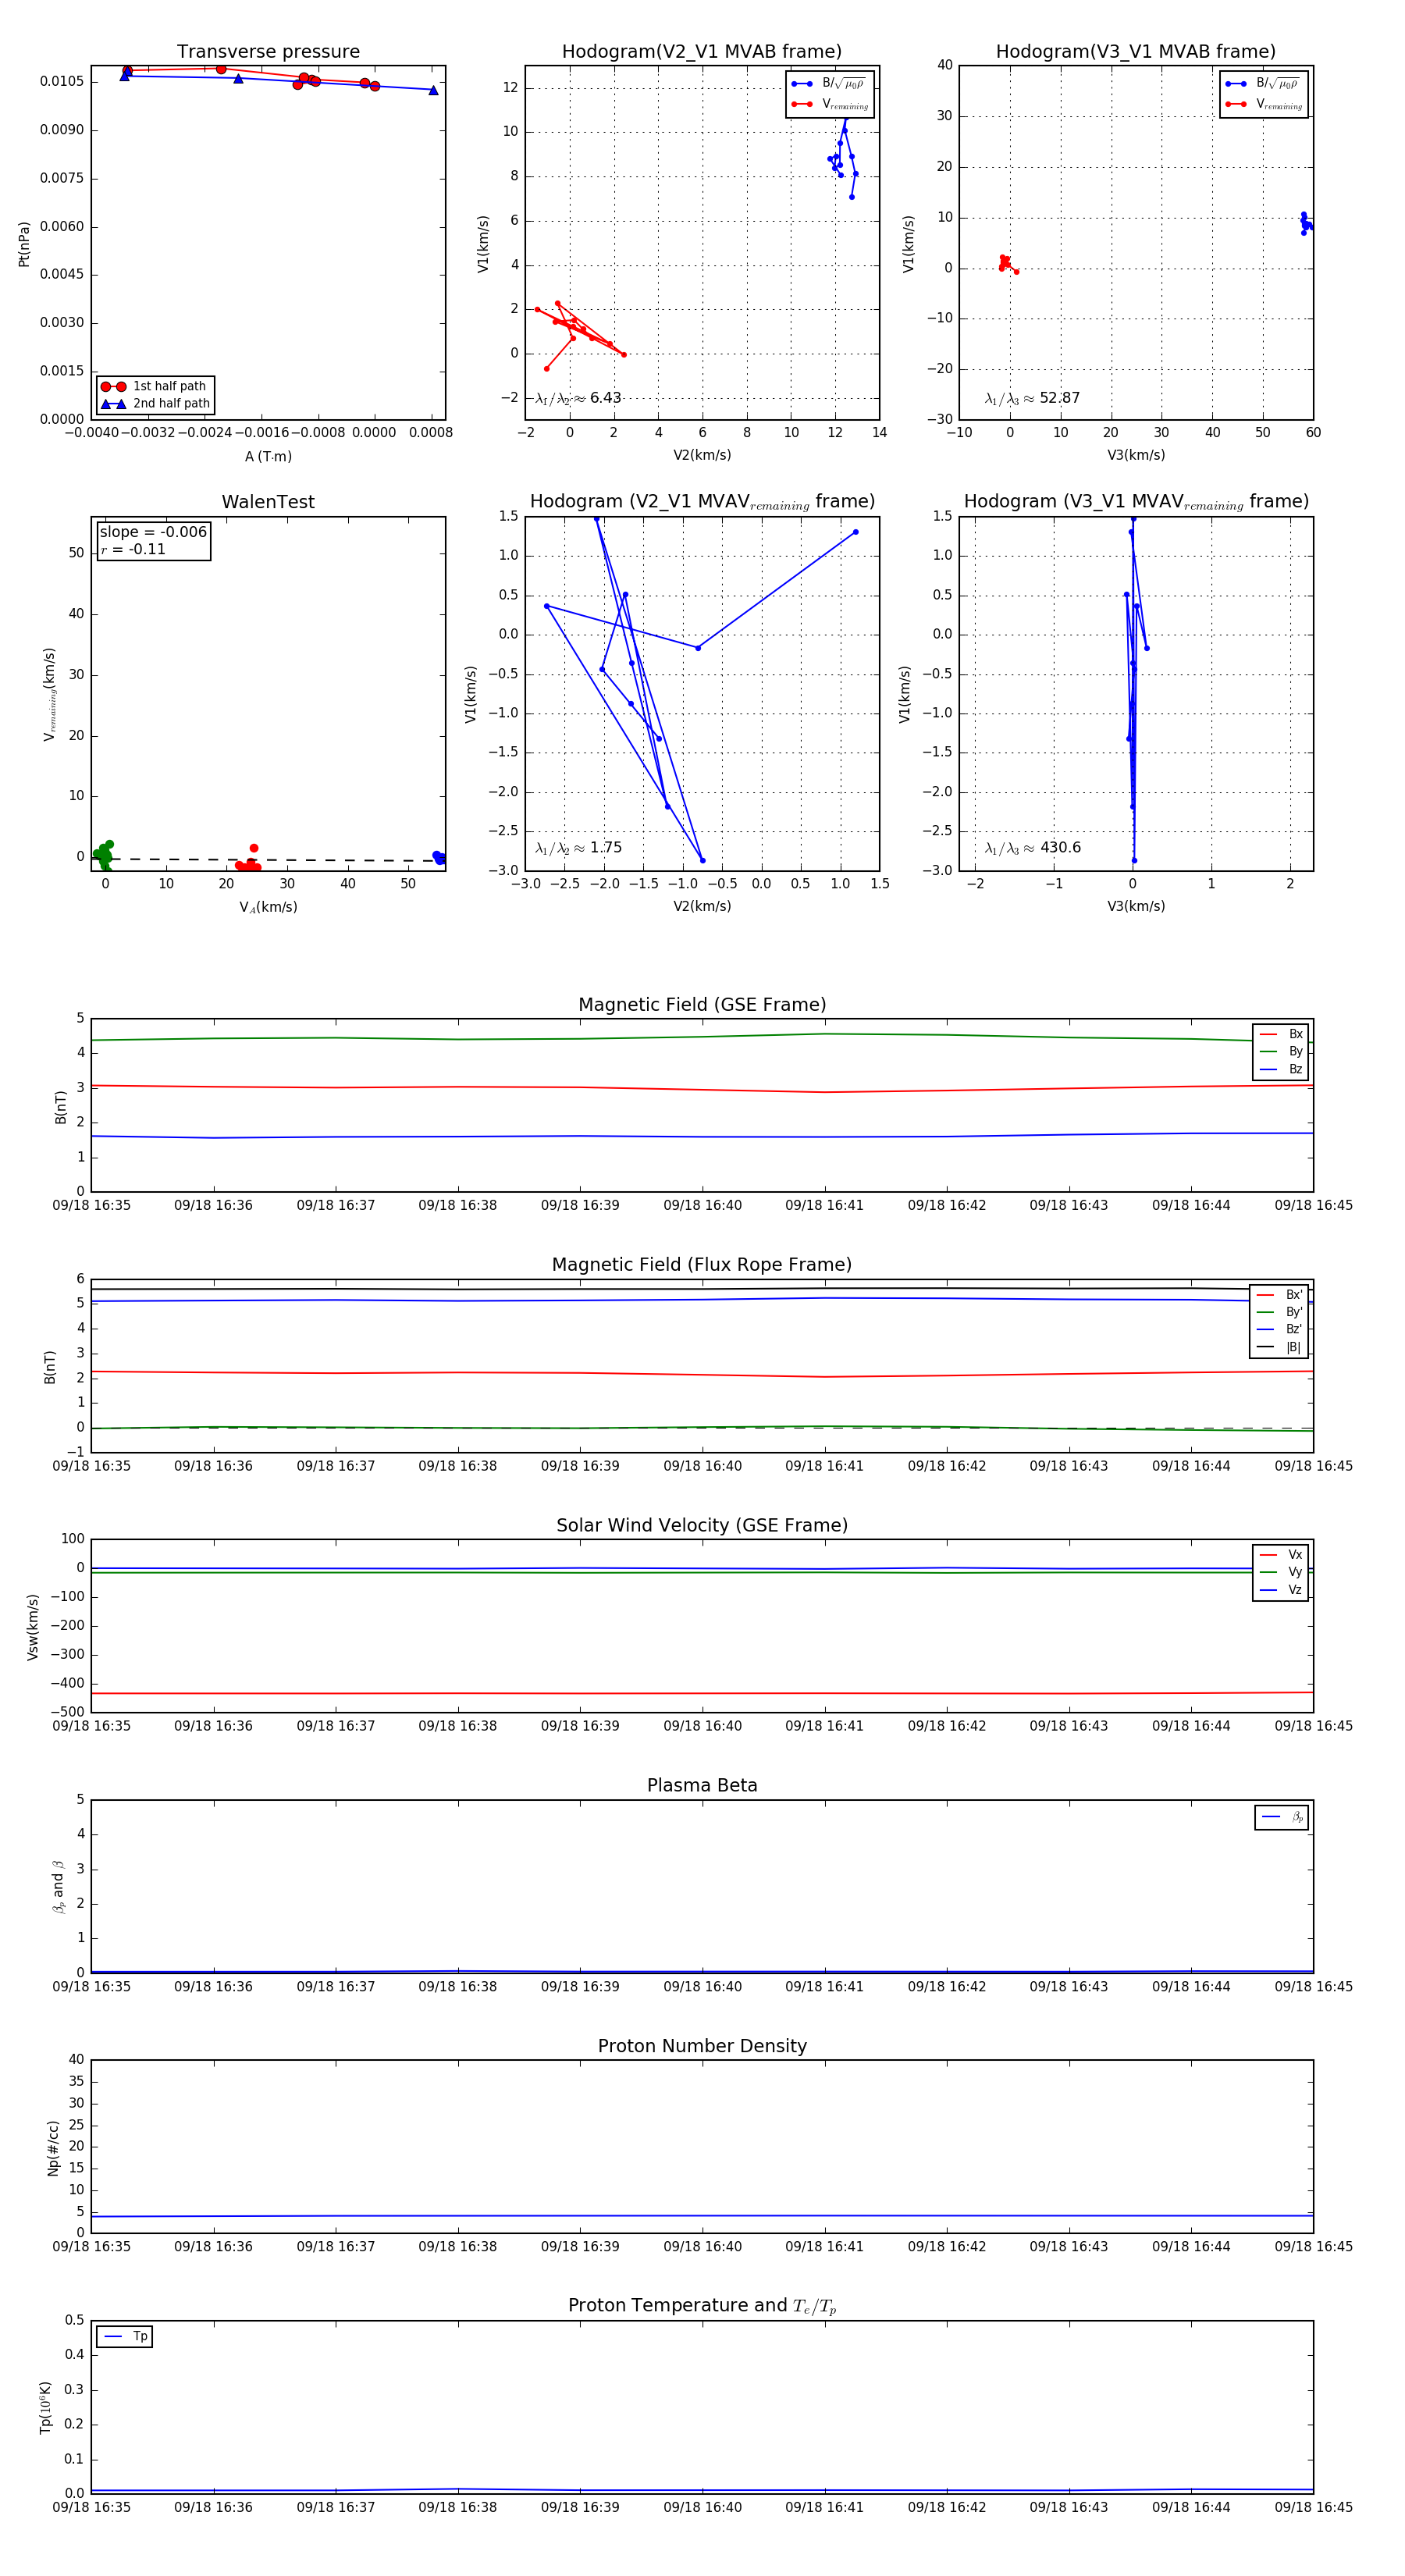This screenshot has width=1405, height=2576.
Task: Click the 'Transverse pressure' plot title
Action: click(268, 52)
